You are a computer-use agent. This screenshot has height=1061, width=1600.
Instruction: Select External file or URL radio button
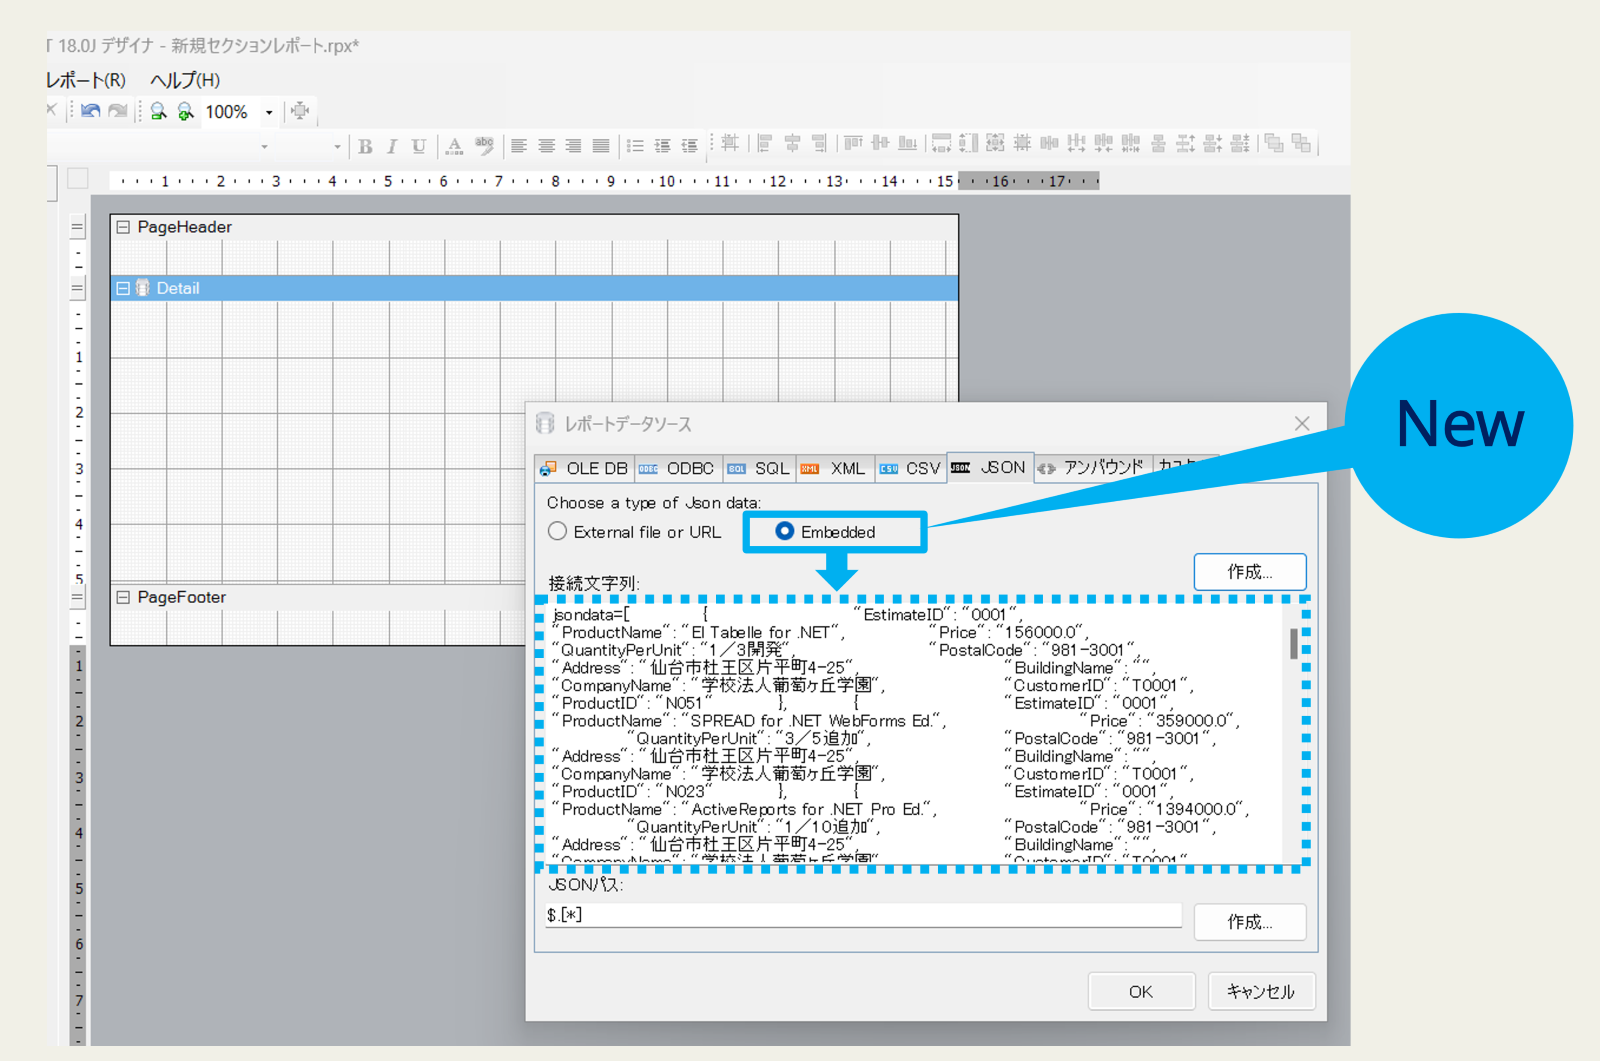[557, 531]
